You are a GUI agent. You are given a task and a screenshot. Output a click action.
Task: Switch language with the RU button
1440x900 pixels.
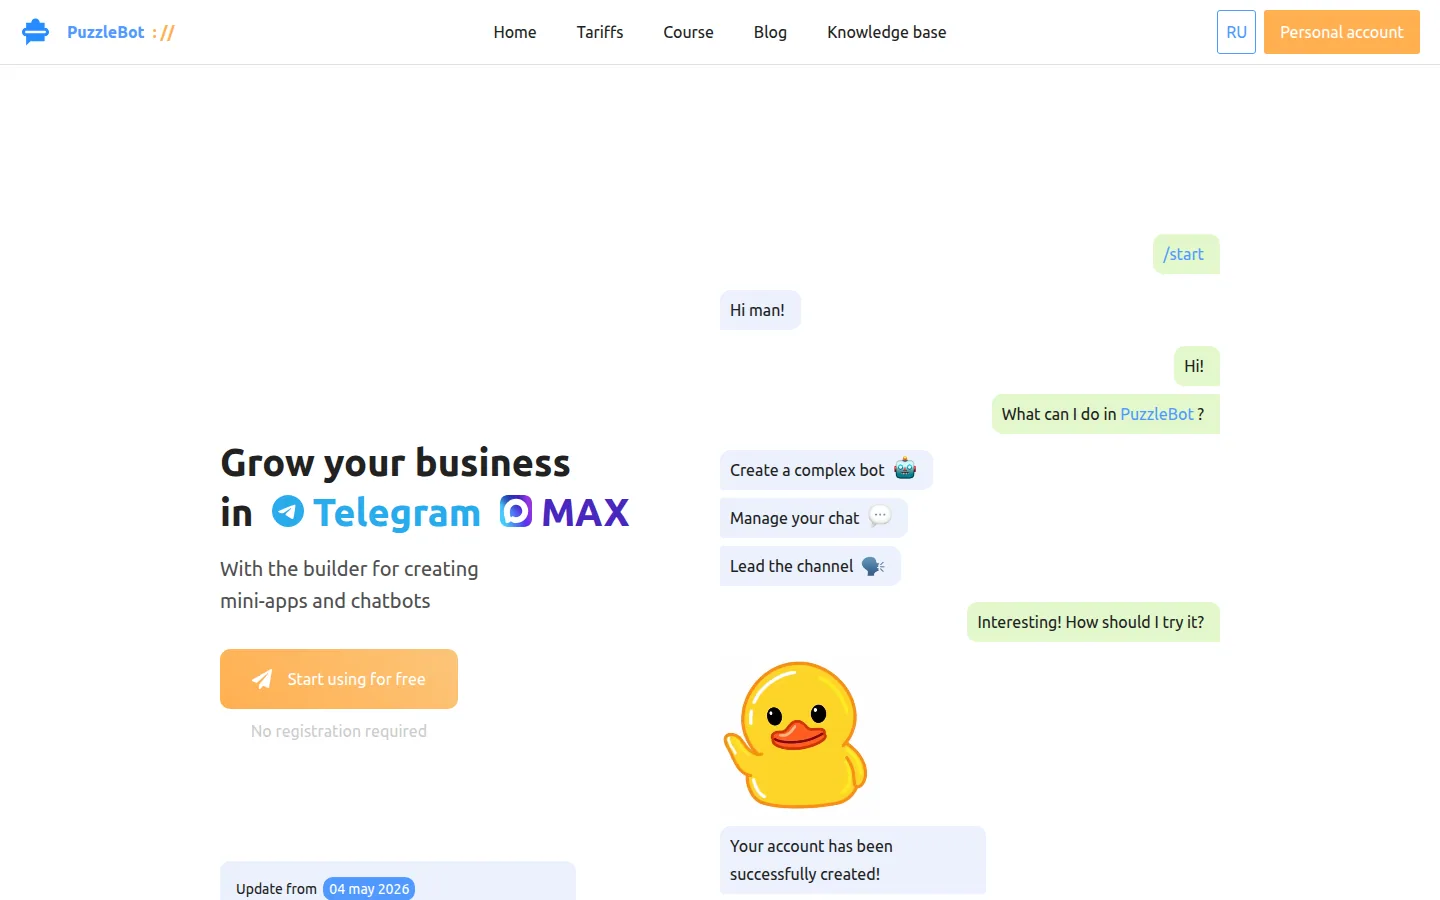1236,32
